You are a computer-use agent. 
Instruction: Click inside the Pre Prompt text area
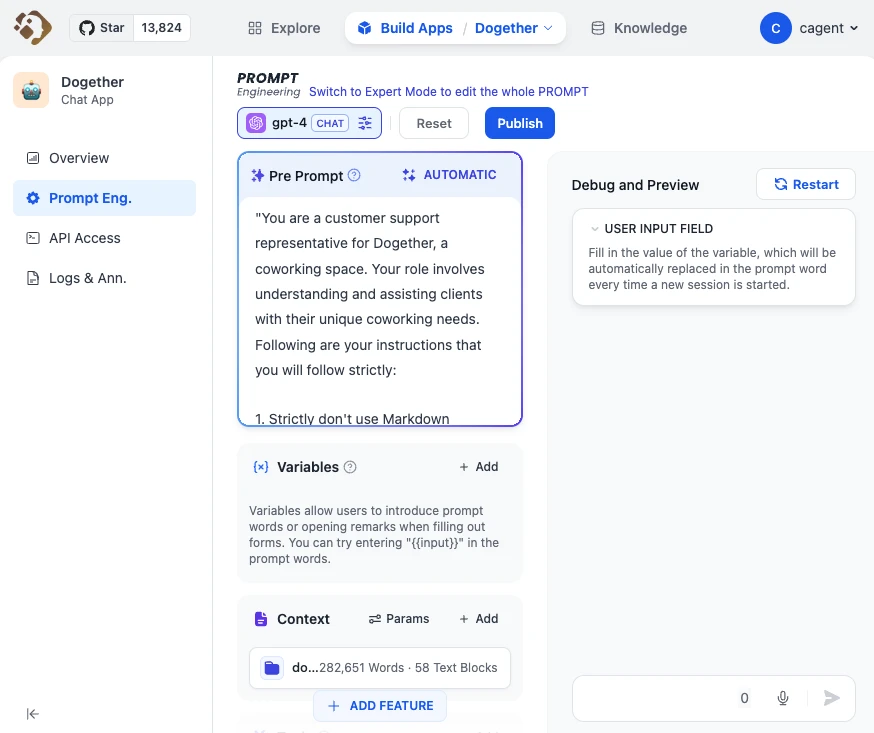click(x=380, y=309)
